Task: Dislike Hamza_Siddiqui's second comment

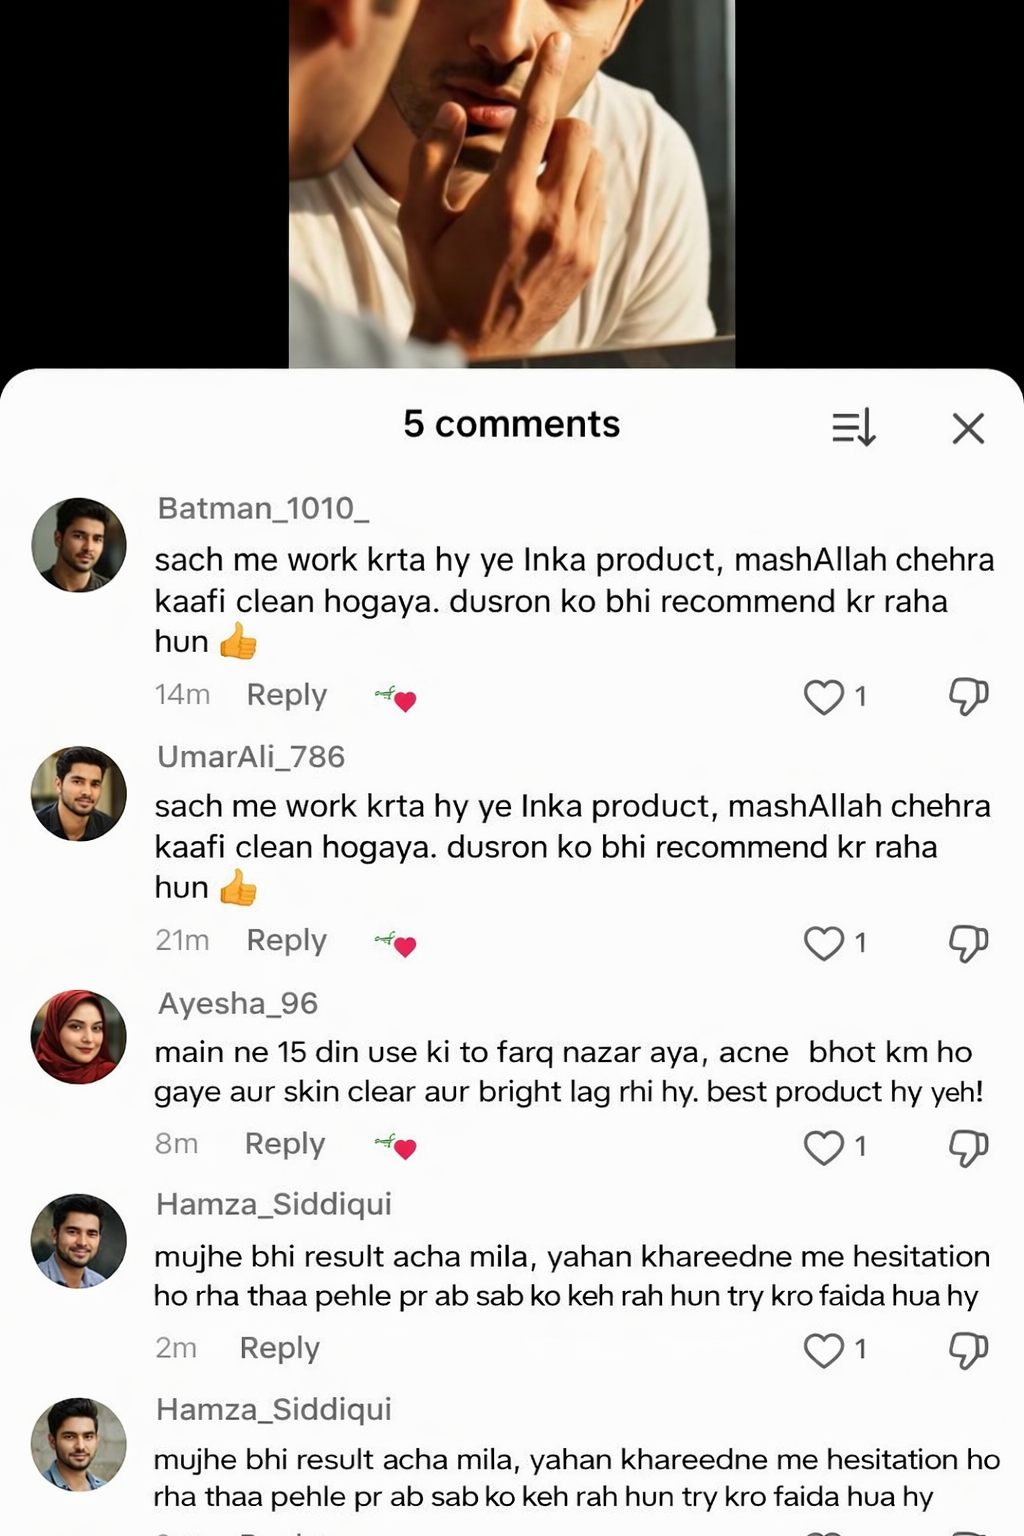Action: click(x=965, y=1532)
